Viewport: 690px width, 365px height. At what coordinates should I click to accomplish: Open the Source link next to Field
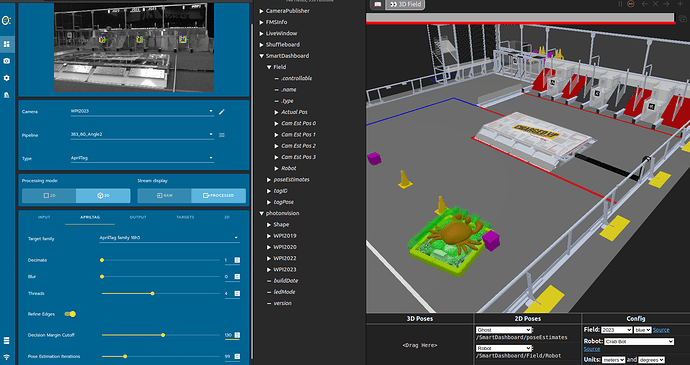661,330
